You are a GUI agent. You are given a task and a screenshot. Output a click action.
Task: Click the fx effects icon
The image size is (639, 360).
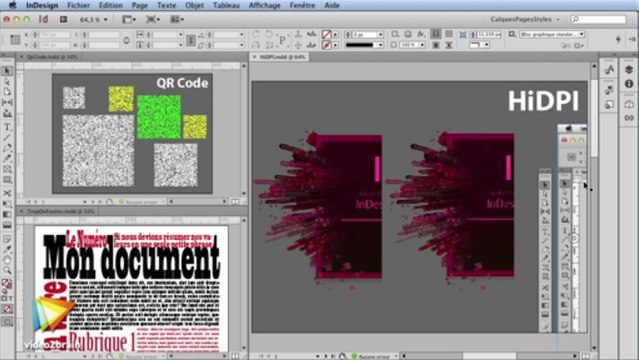(421, 34)
